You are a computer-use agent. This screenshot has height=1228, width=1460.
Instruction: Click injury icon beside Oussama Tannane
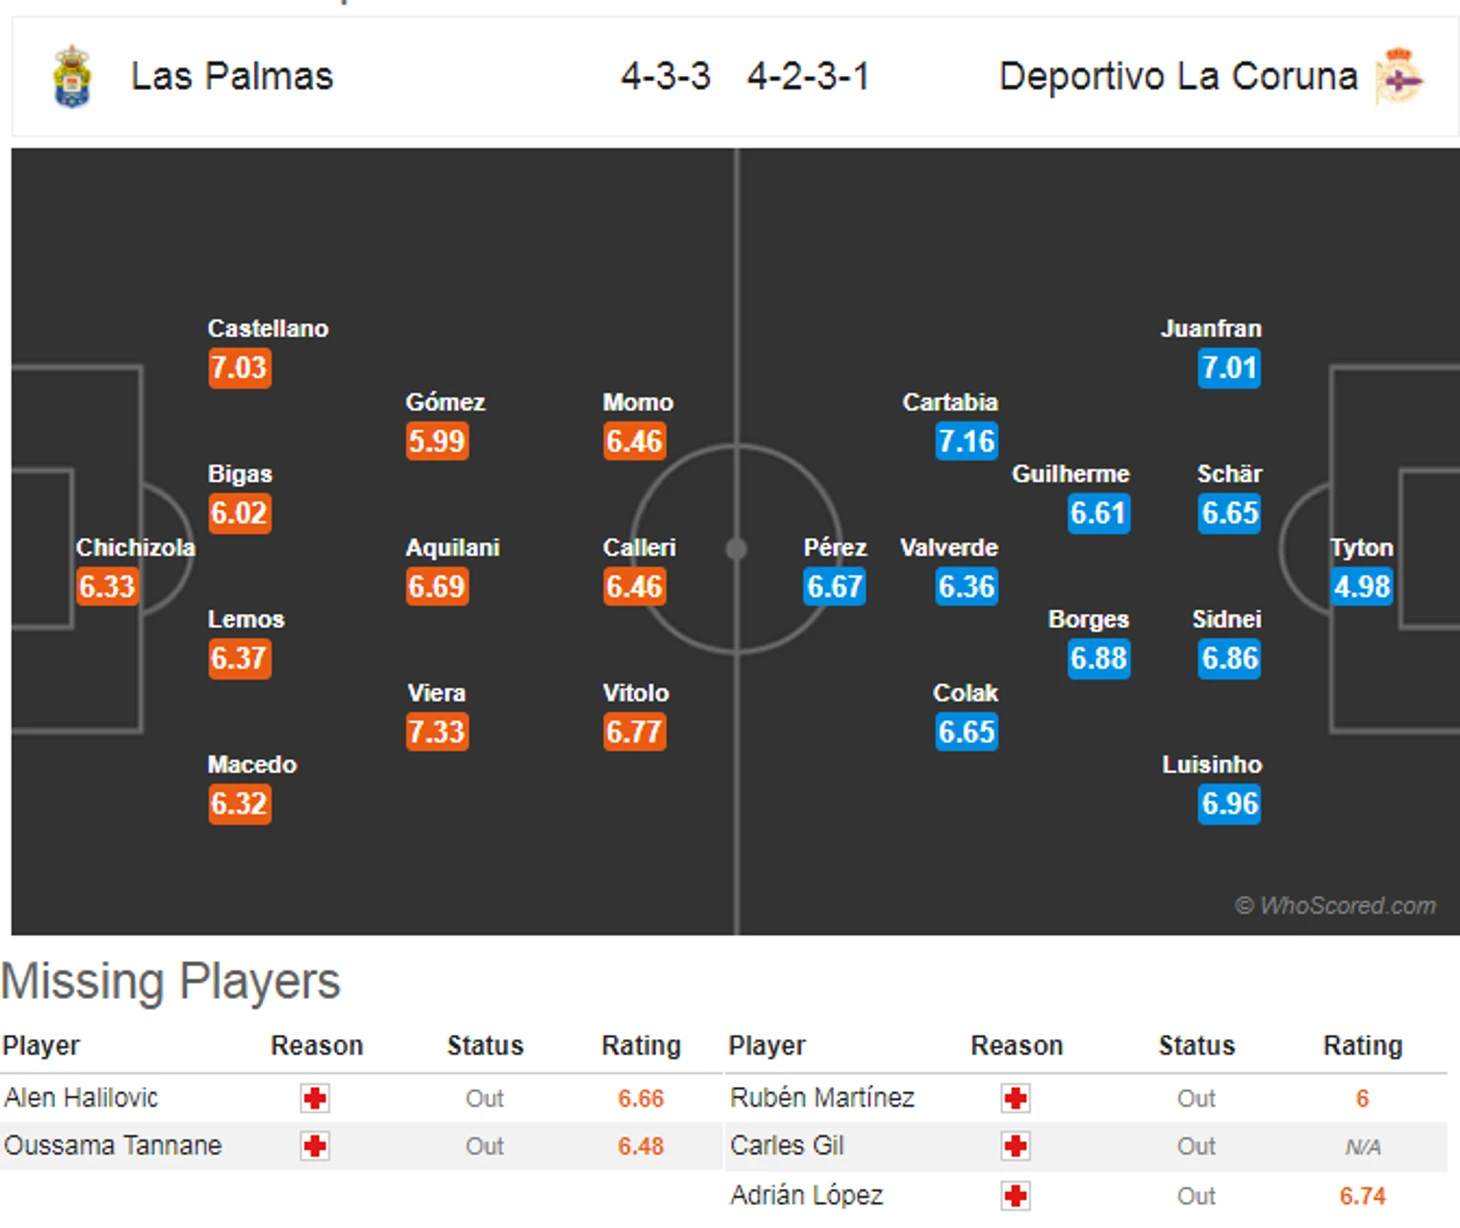(x=315, y=1146)
